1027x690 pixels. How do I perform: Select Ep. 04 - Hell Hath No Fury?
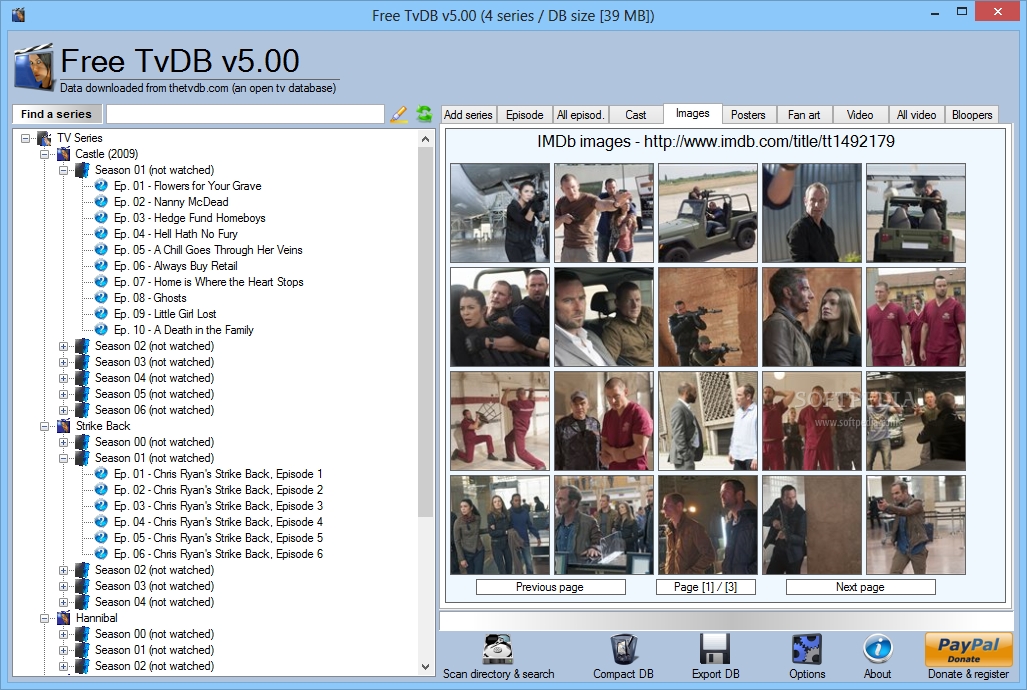(176, 234)
